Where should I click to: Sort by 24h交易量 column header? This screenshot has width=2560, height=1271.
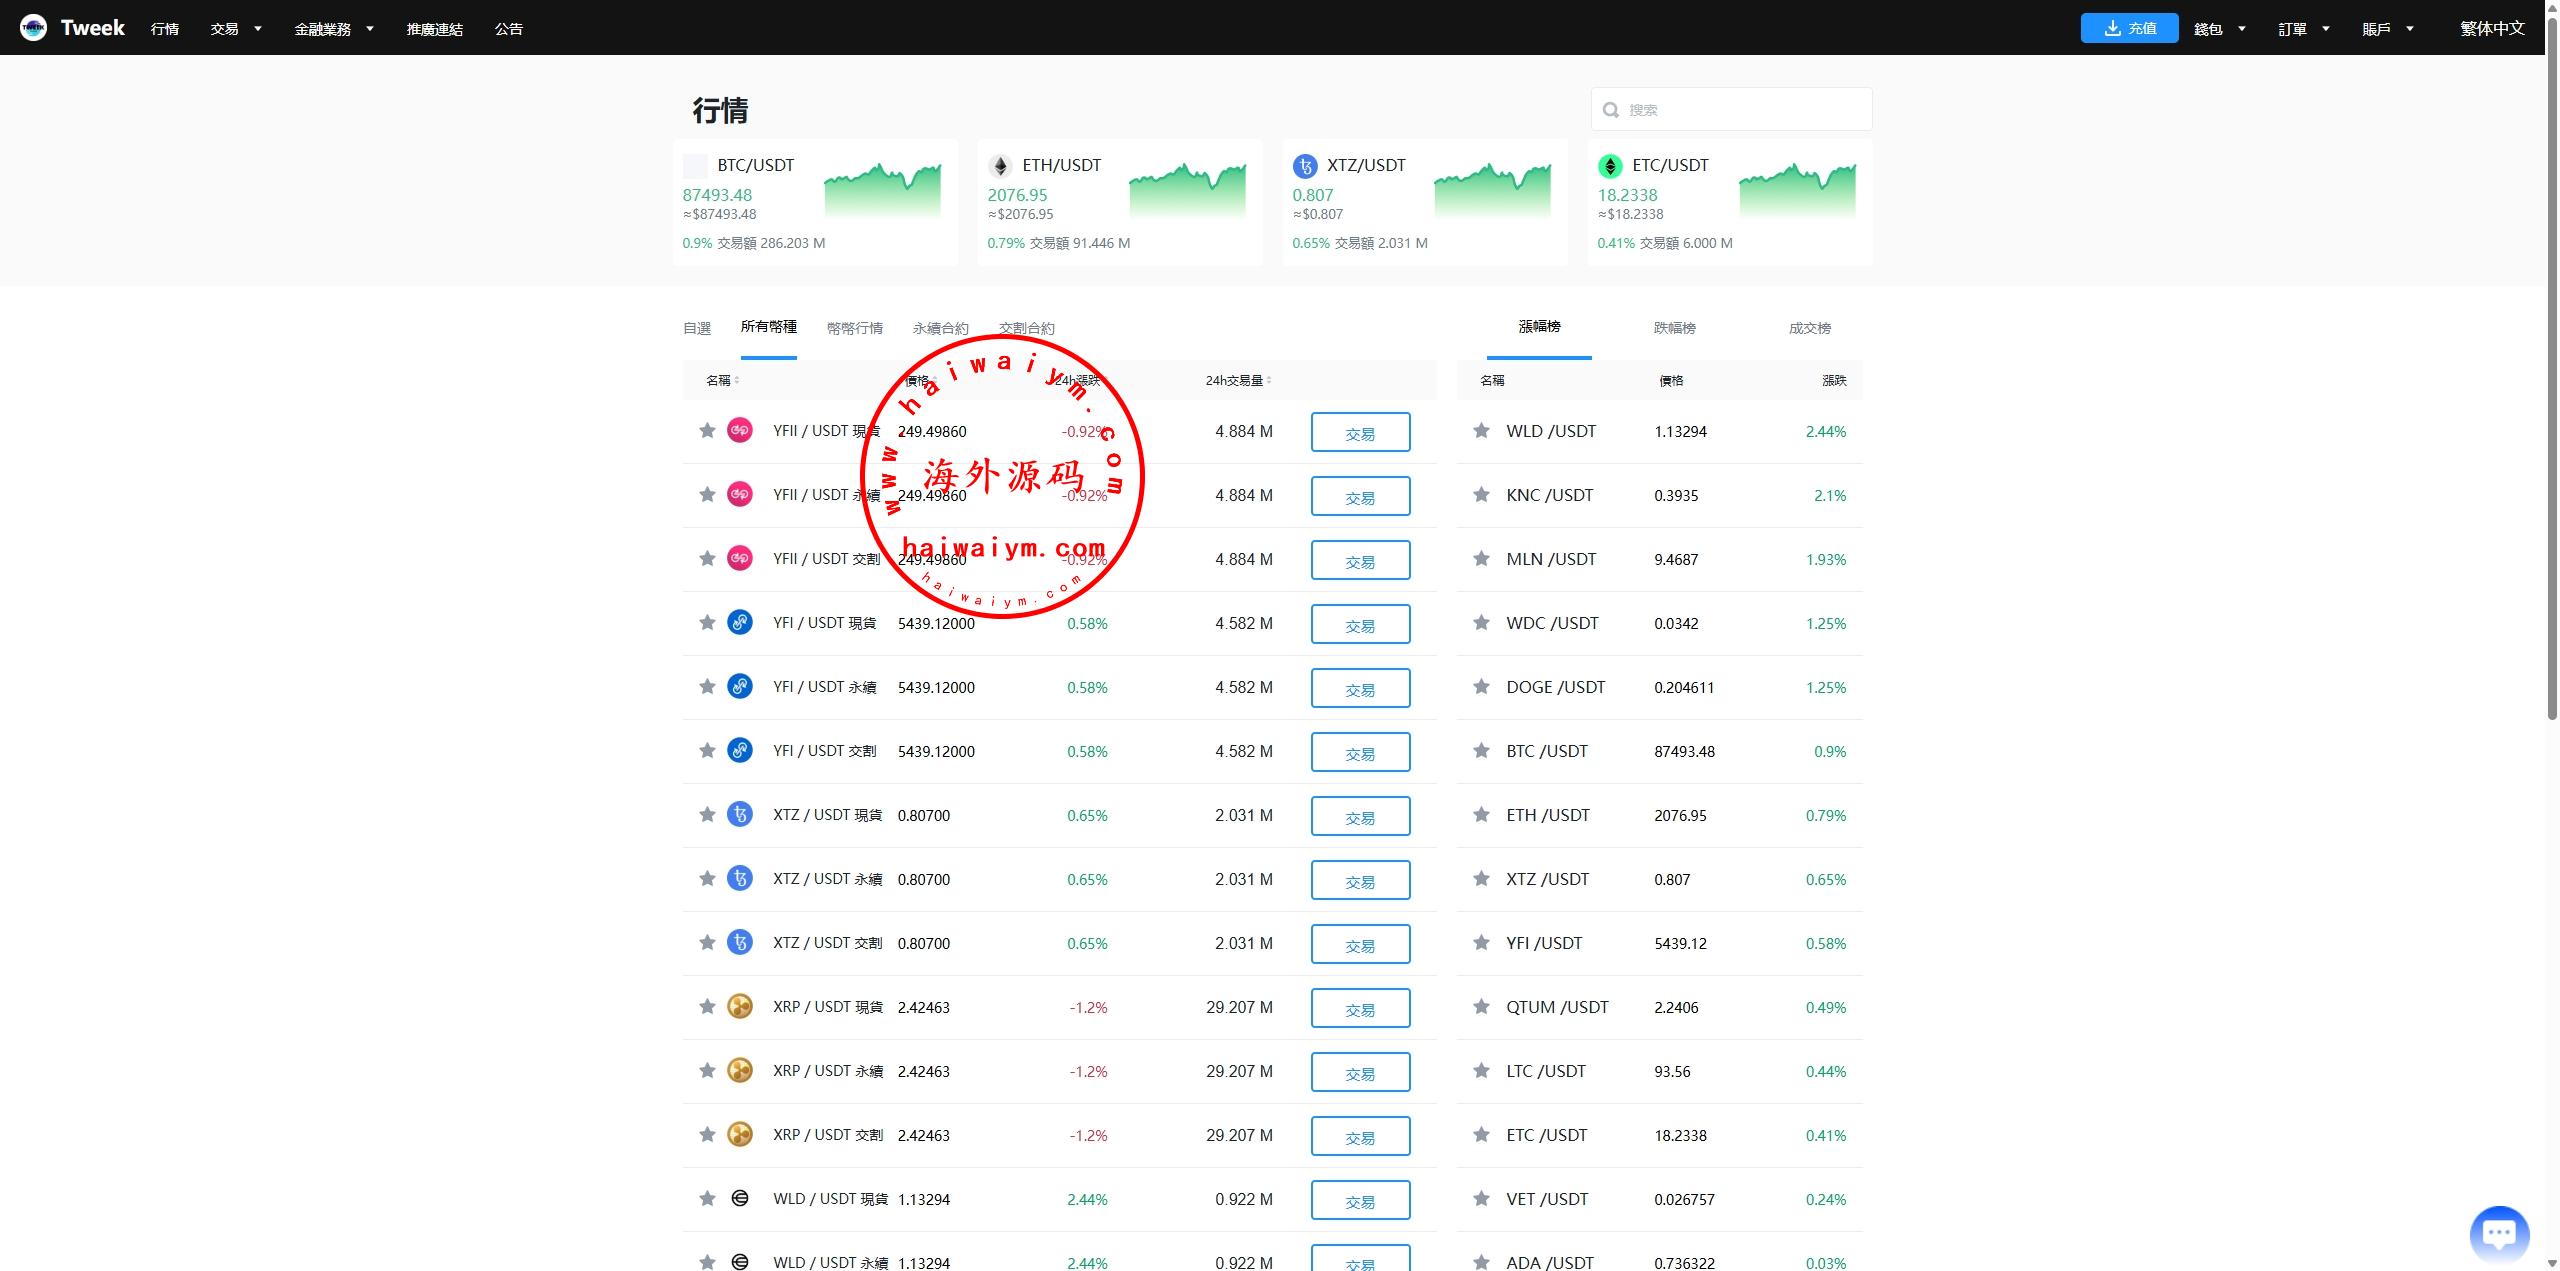point(1238,381)
